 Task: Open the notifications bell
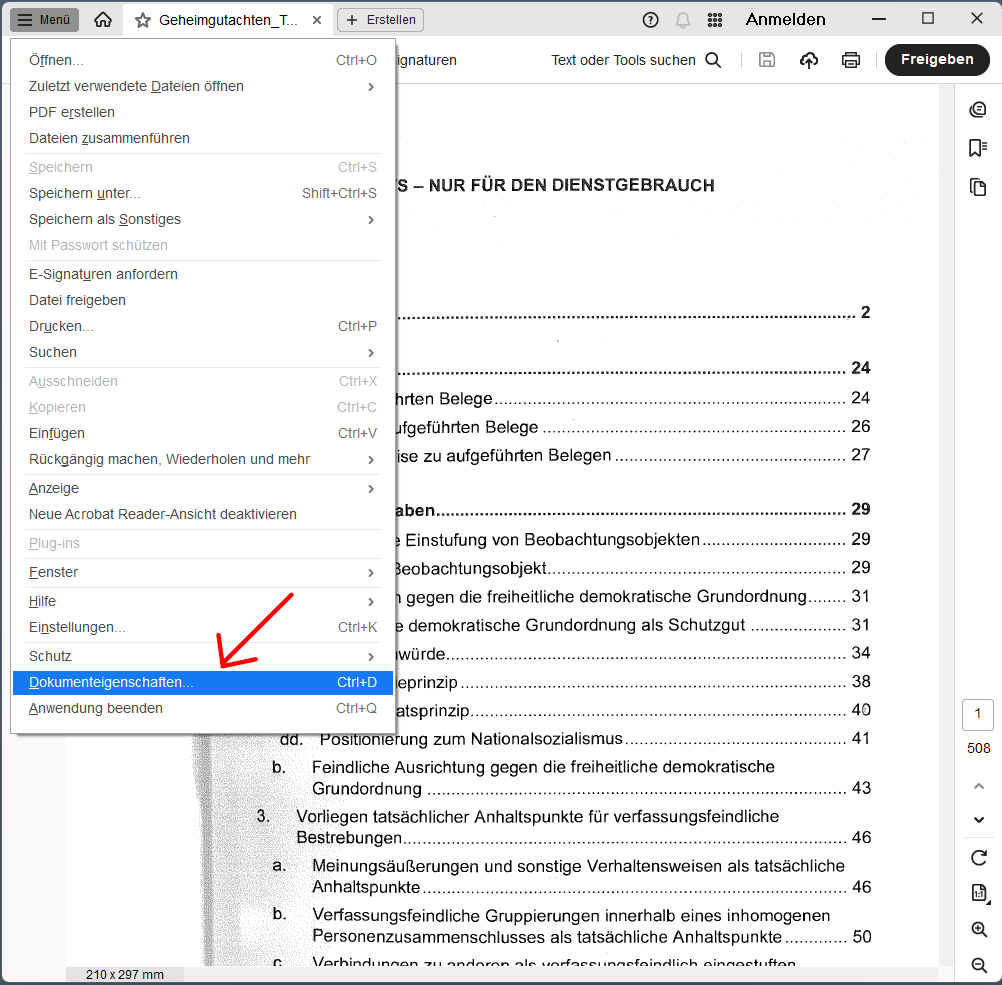tap(682, 19)
